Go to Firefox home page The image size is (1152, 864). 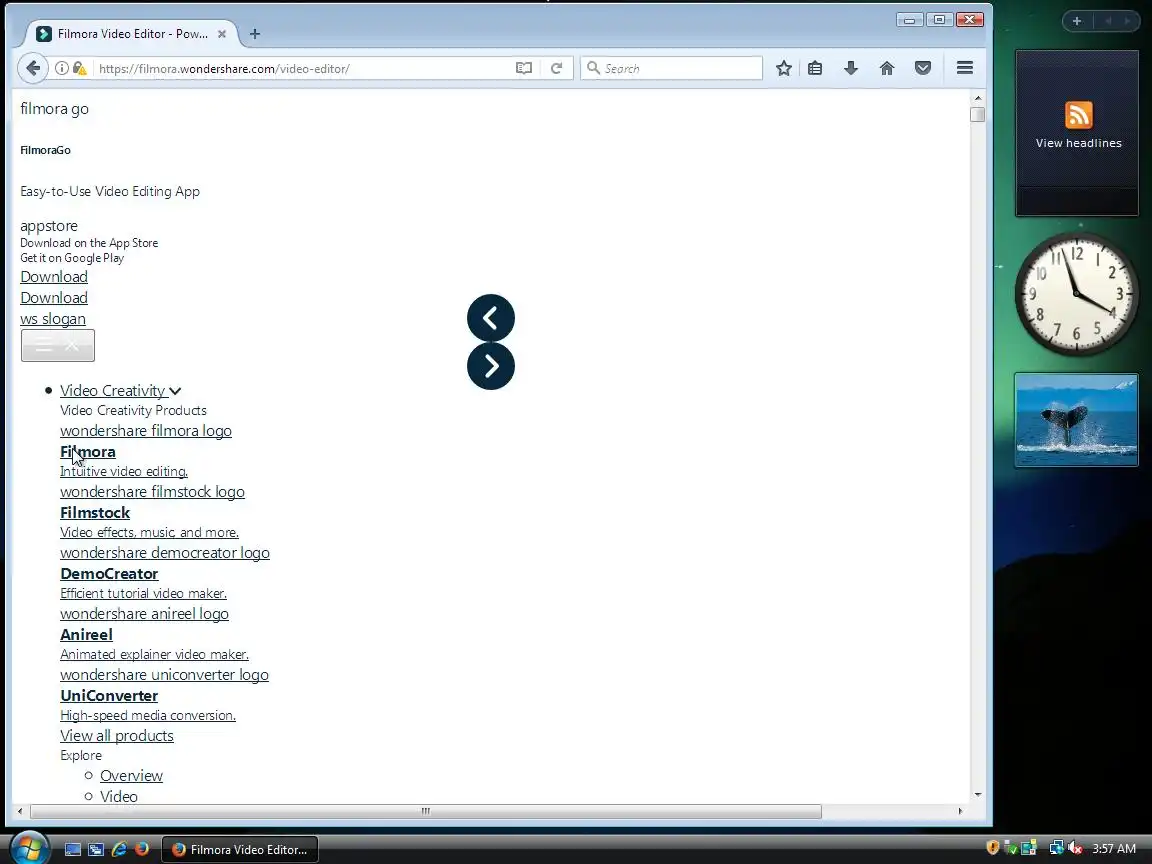[887, 68]
